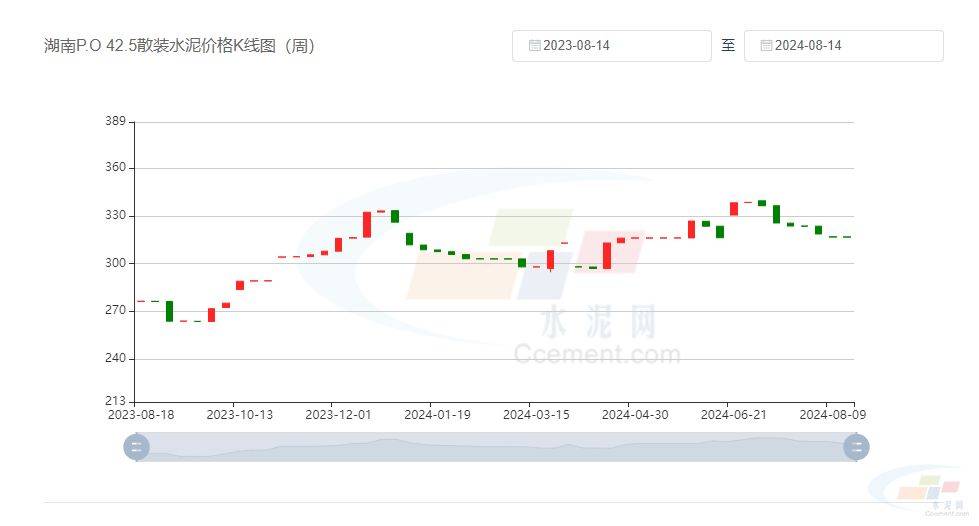Click the data zoom range bar below chart

click(496, 447)
